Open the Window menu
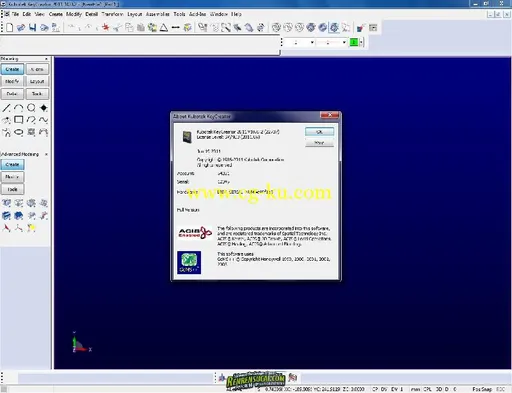The image size is (512, 393). [218, 14]
